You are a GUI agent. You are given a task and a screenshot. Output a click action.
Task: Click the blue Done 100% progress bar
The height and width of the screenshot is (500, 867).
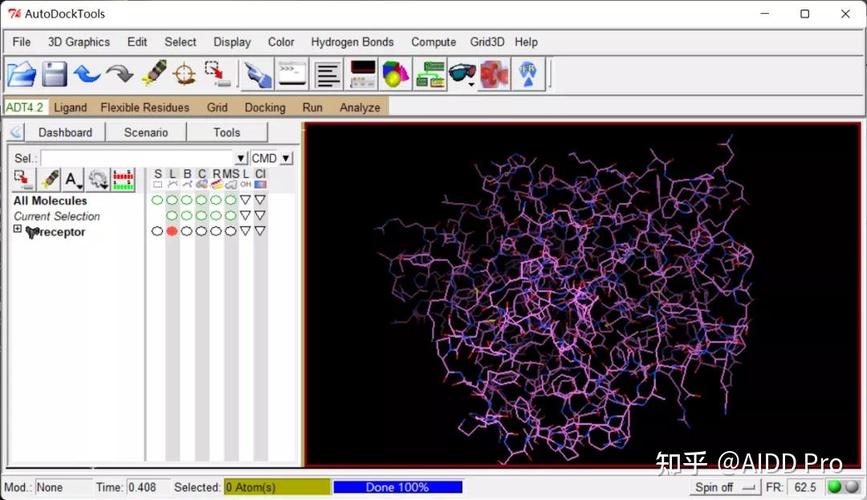click(397, 487)
